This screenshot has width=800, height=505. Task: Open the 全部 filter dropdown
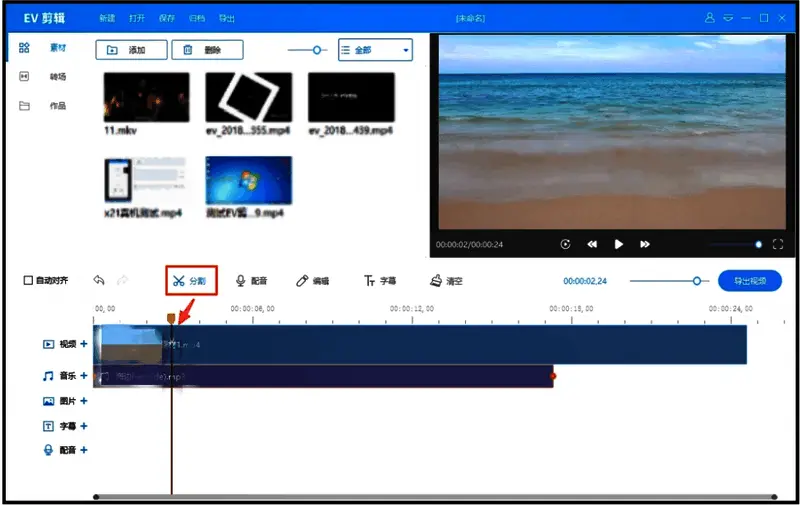(375, 49)
